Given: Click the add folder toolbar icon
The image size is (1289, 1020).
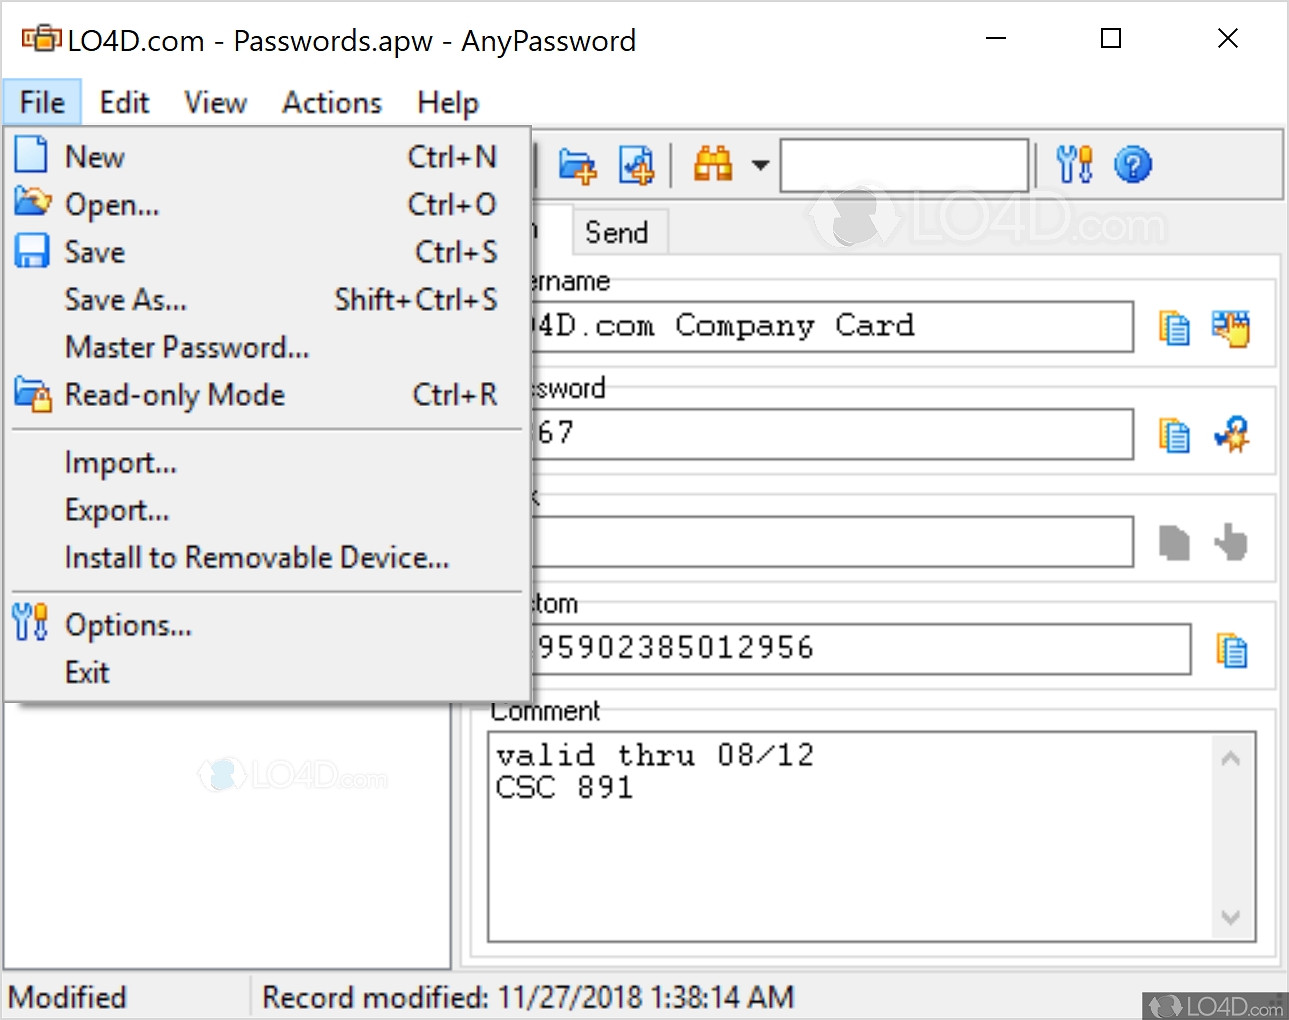Looking at the screenshot, I should pos(577,165).
